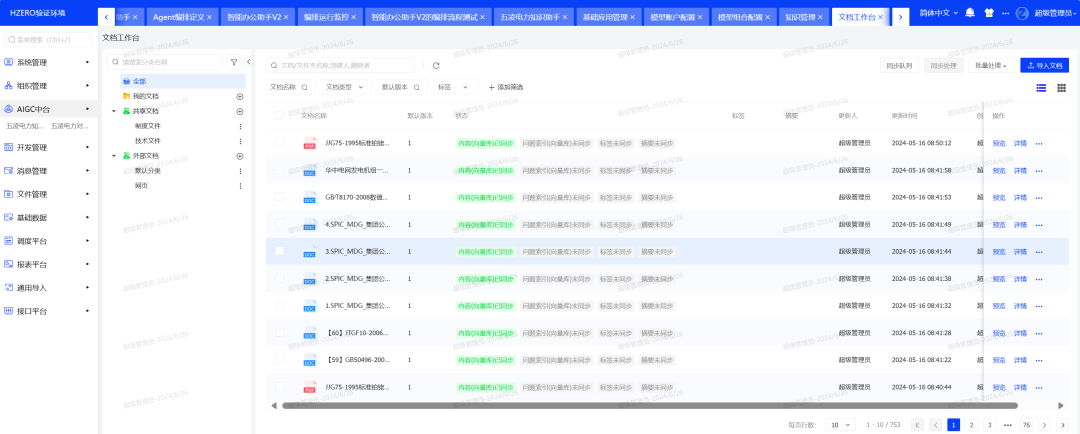The image size is (1080, 434).
Task: Collapse the 外部文档 tree node
Action: (114, 156)
